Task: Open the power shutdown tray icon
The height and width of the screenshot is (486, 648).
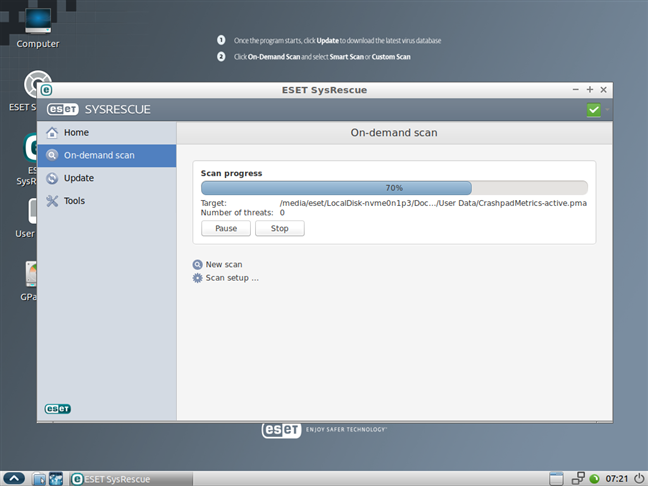Action: [639, 479]
